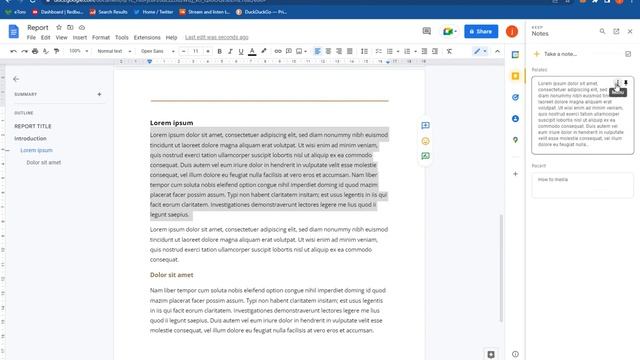This screenshot has width=640, height=360.
Task: Center align the text
Action: click(x=328, y=51)
